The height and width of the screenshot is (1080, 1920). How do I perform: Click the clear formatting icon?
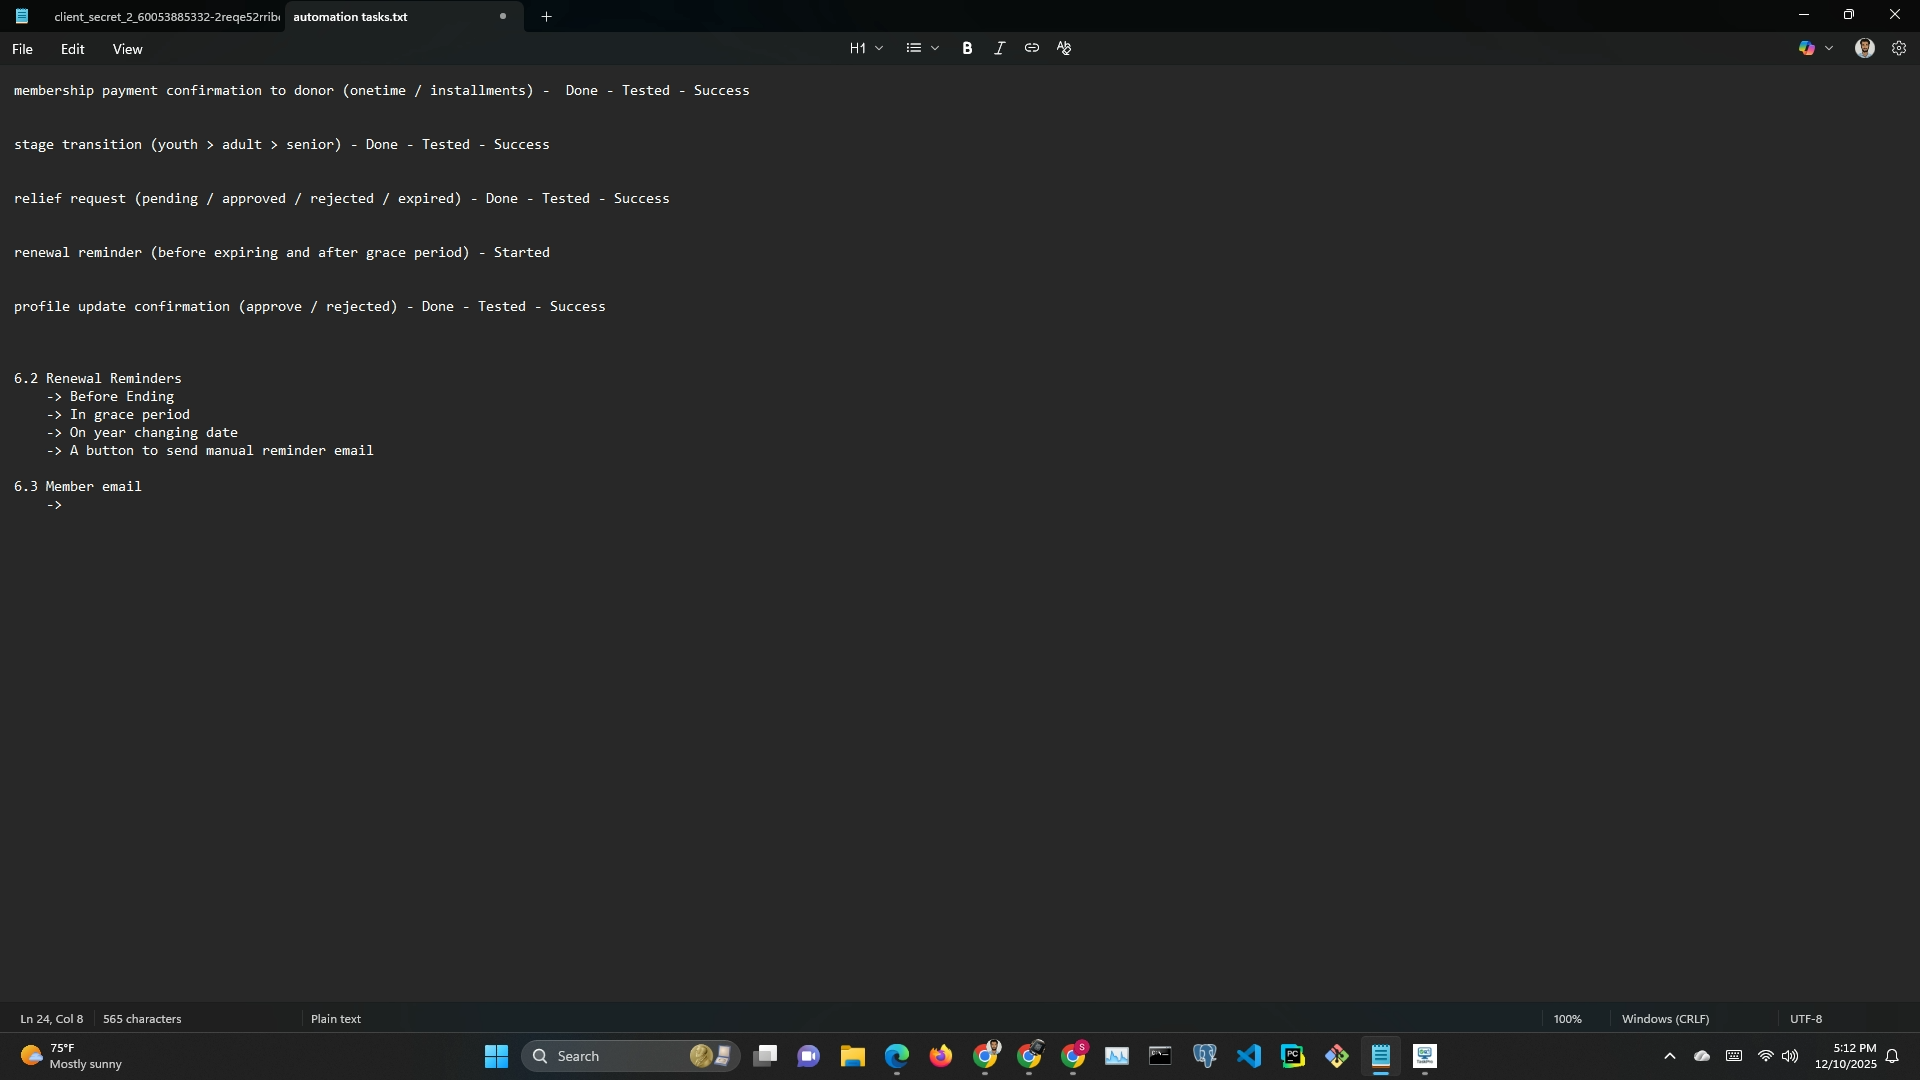click(x=1064, y=48)
